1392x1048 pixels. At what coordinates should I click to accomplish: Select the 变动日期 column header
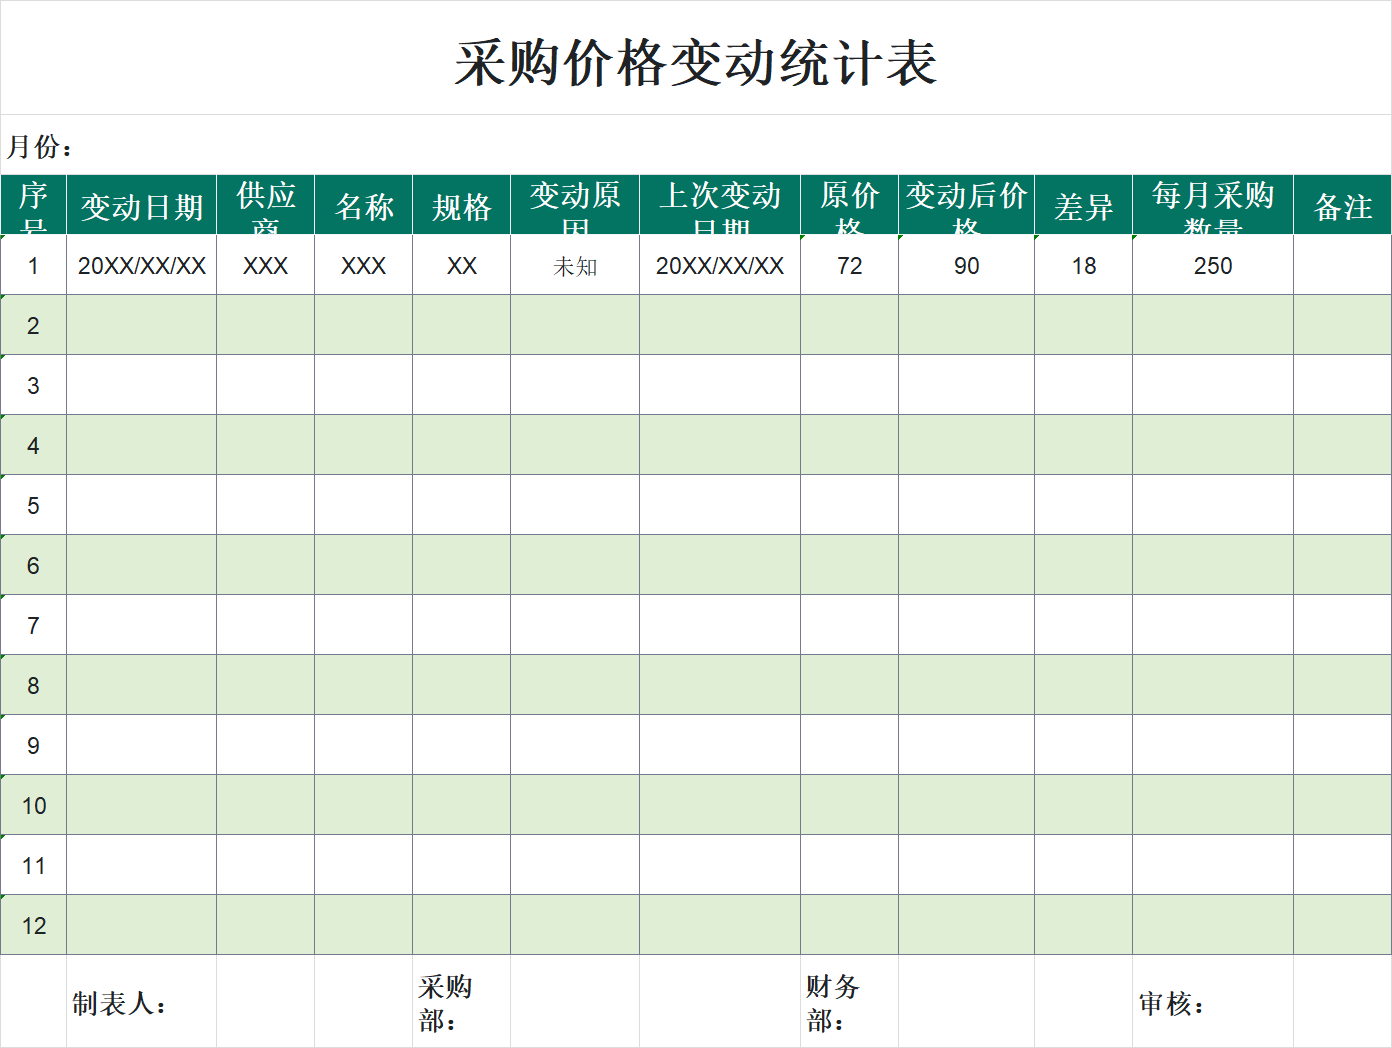[140, 206]
